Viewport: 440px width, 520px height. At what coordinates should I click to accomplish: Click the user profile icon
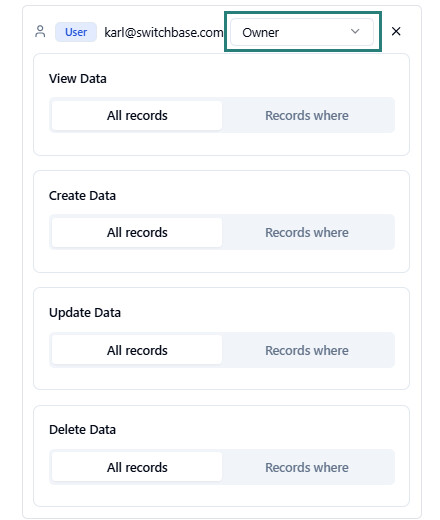40,32
